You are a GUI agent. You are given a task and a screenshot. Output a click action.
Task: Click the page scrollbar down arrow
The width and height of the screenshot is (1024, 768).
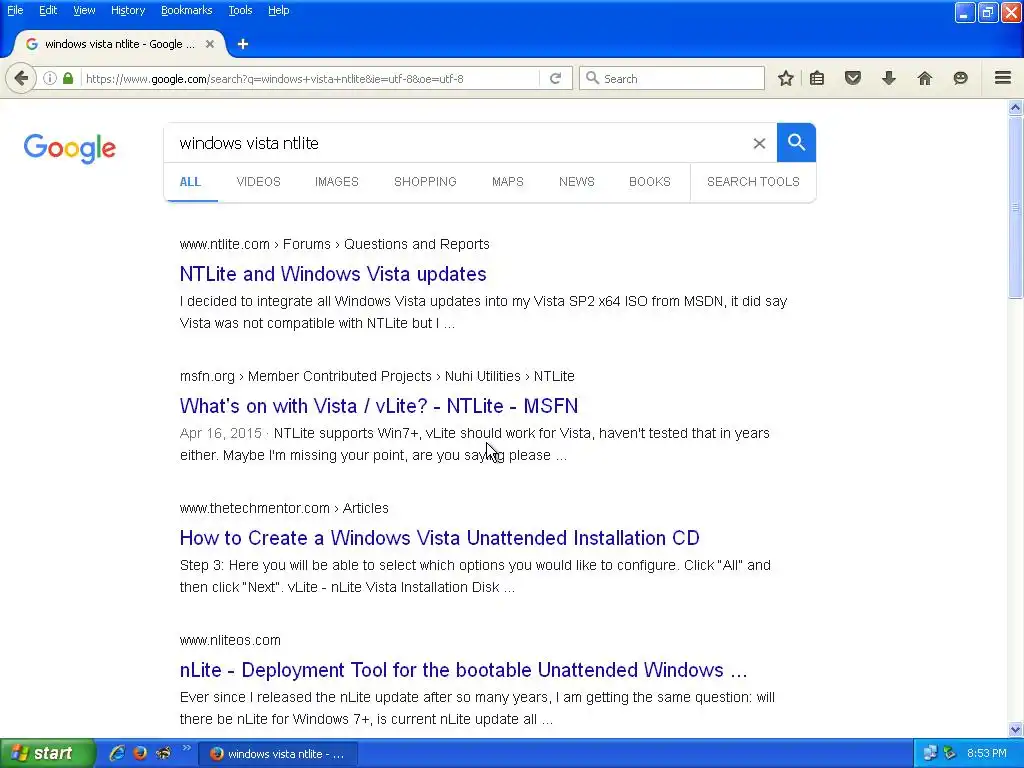click(1016, 729)
